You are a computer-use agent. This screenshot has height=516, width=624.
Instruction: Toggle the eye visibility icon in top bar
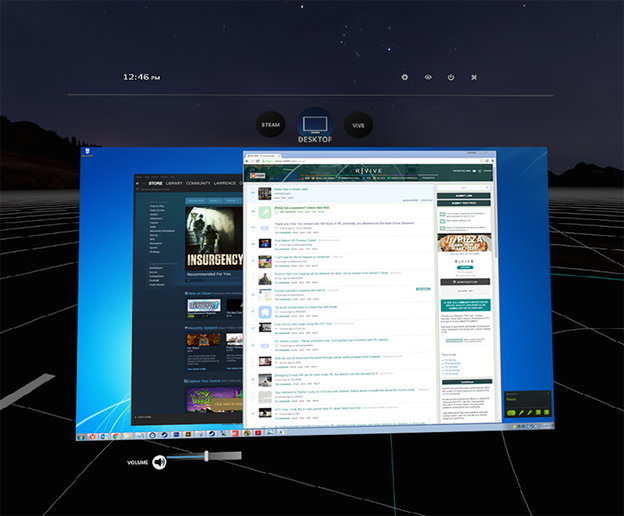[x=428, y=77]
